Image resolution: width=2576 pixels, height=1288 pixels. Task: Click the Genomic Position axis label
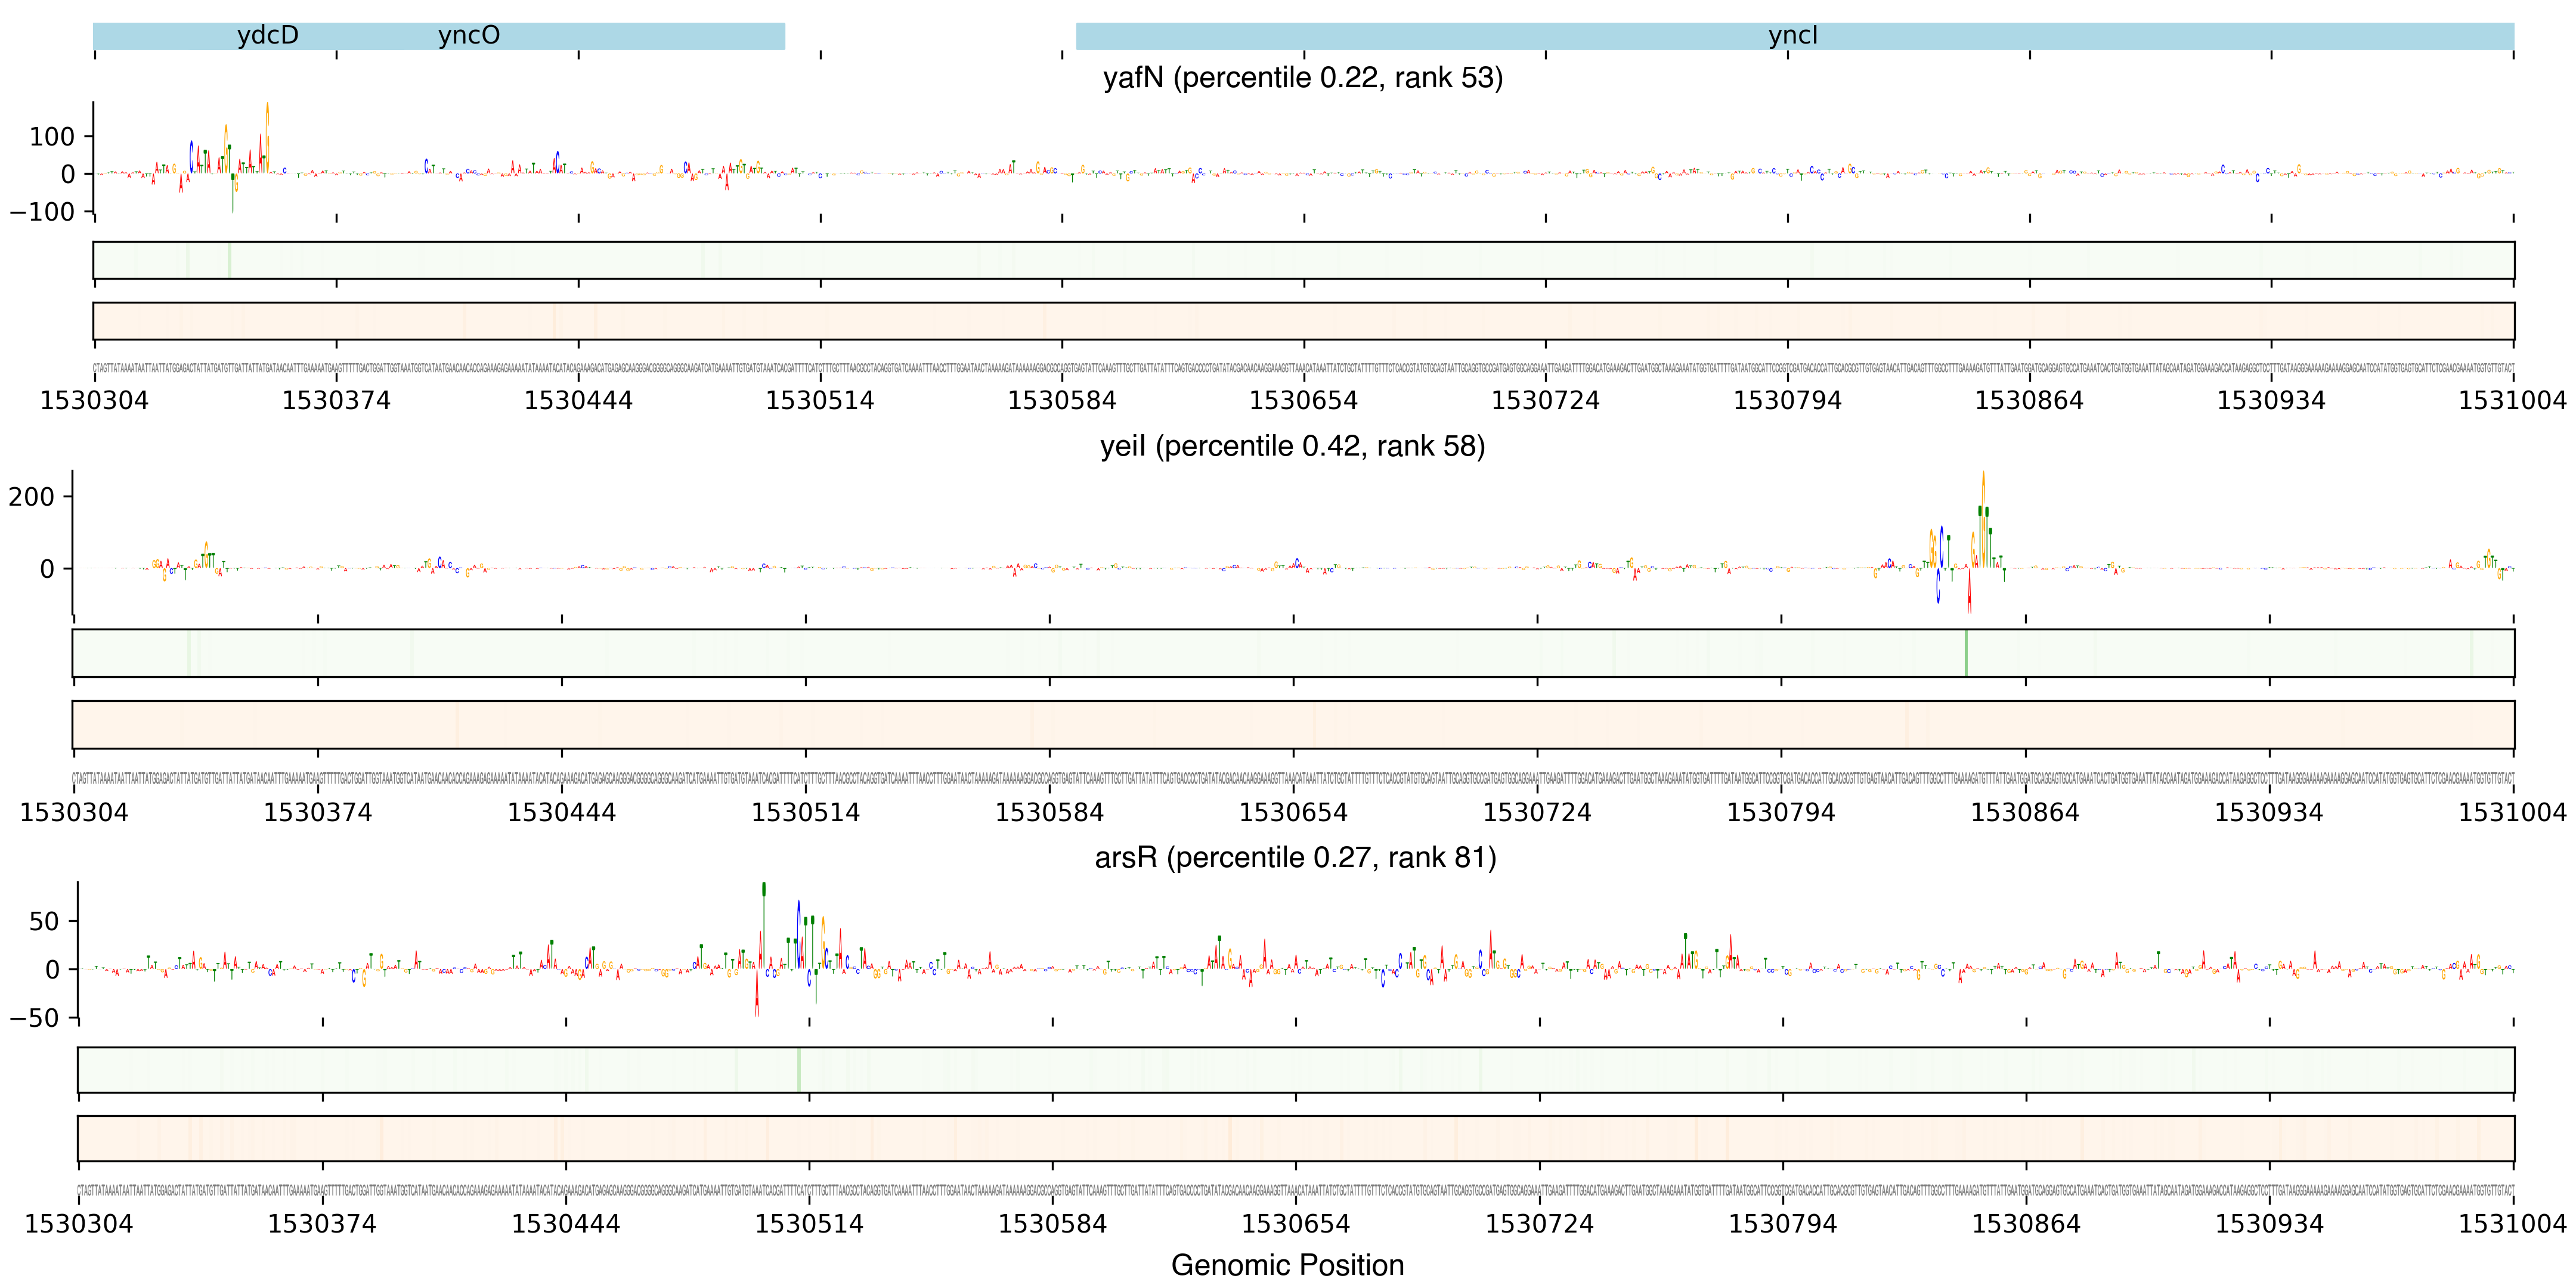point(1287,1264)
